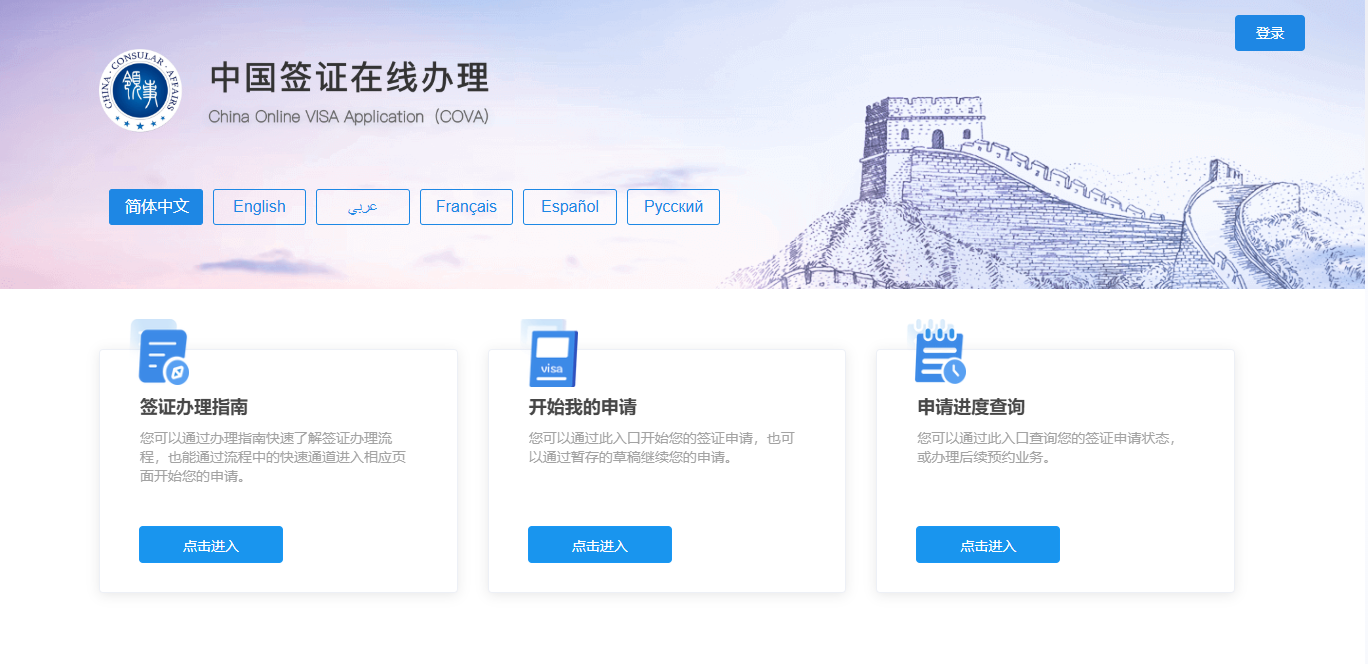Screen dimensions: 1368x664
Task: Click 点击进入 under 申请进度查询
Action: pos(988,545)
